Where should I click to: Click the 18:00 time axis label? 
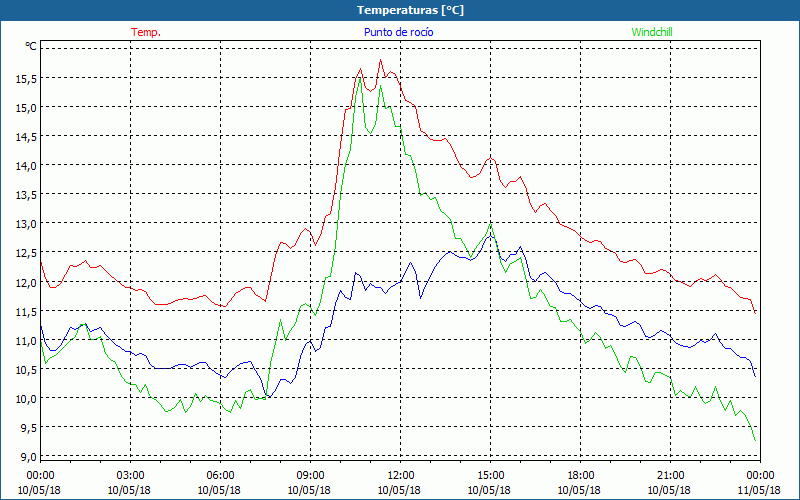581,476
